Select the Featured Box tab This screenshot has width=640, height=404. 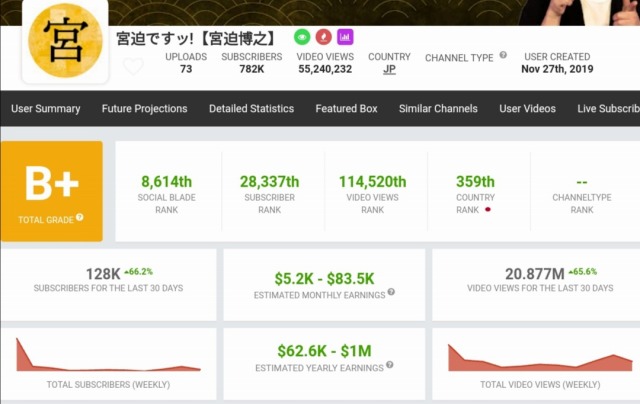tap(346, 109)
